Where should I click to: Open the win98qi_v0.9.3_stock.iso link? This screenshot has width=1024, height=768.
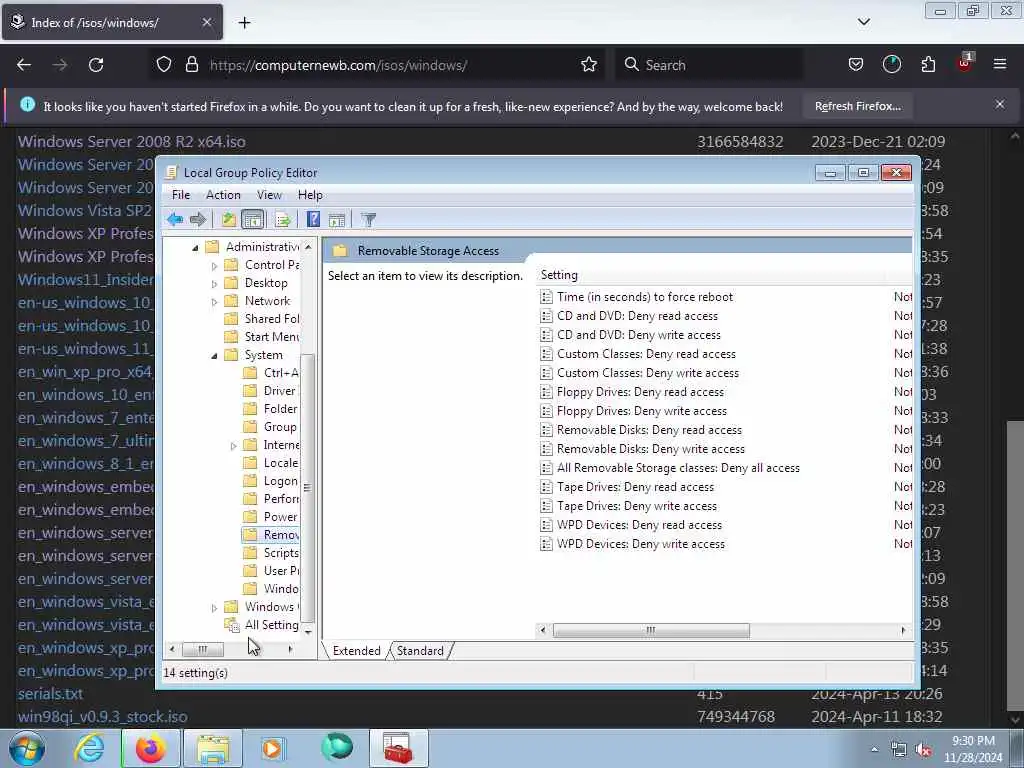pyautogui.click(x=103, y=716)
